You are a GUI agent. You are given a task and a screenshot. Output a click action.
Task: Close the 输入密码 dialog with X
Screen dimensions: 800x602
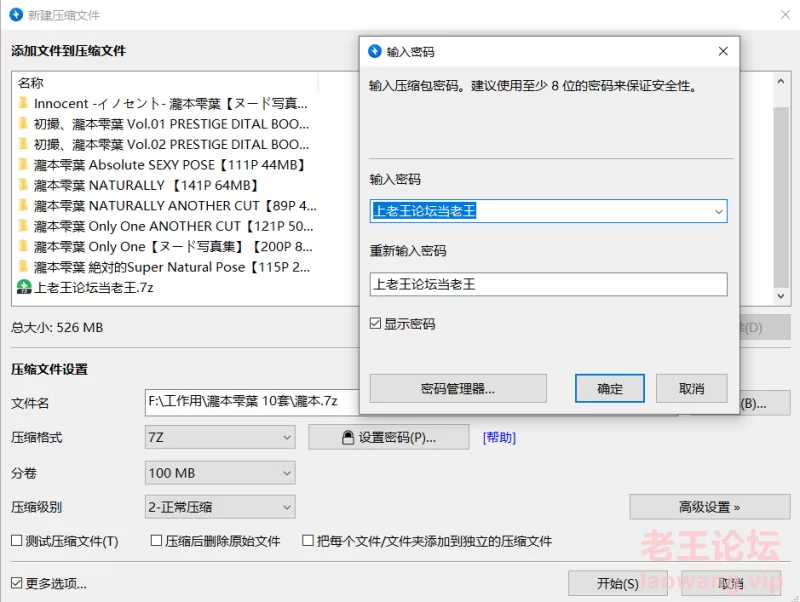click(723, 51)
